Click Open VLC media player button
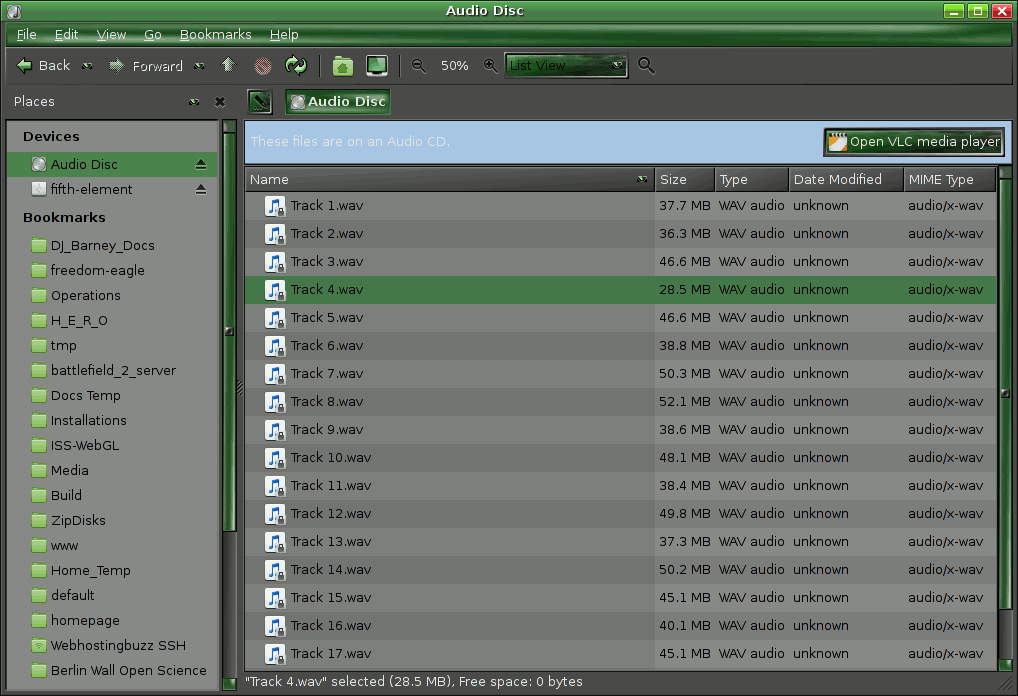 tap(913, 142)
